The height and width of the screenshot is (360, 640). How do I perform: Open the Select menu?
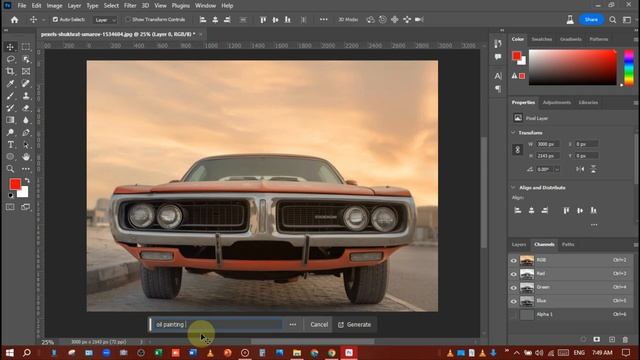tap(111, 6)
